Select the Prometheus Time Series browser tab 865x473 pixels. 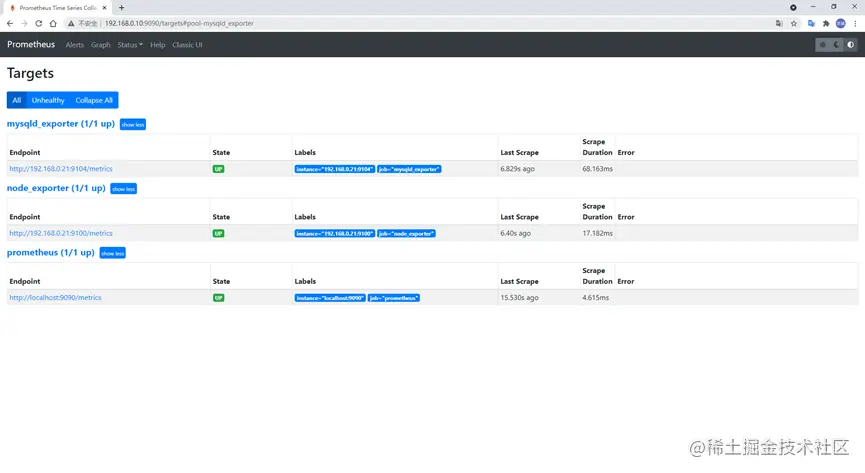[x=58, y=8]
